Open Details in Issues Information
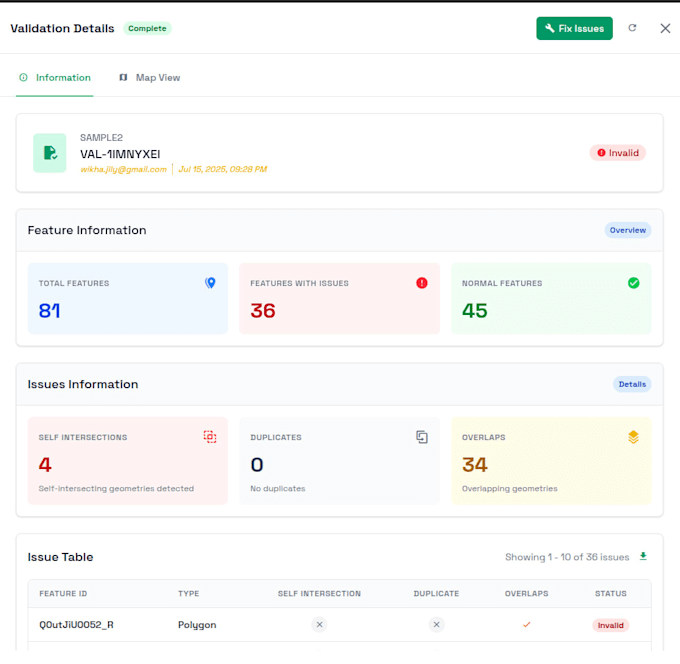 click(632, 384)
